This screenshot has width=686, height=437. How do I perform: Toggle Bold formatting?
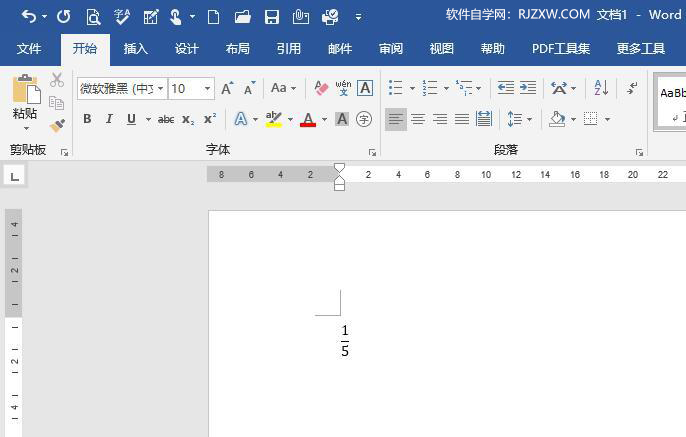(87, 119)
